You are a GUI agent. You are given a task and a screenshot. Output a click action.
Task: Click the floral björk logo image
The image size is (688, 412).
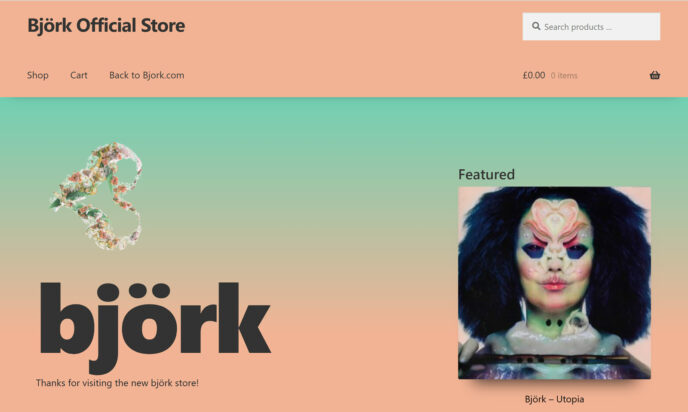[x=96, y=196]
